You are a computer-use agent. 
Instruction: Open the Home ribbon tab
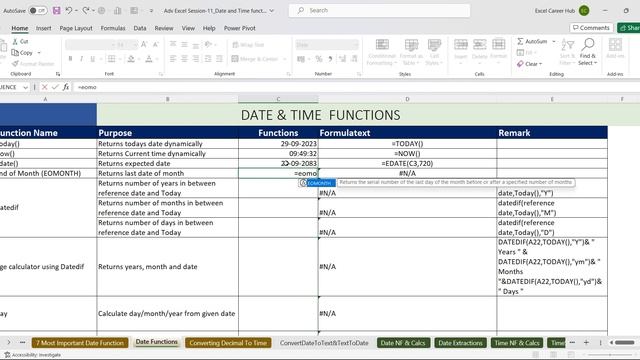[20, 28]
